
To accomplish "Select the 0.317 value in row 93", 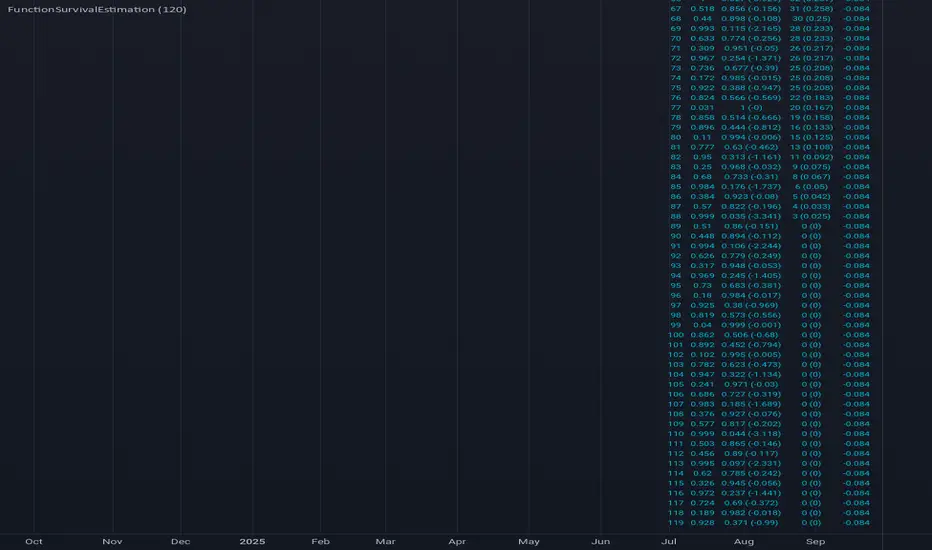I will coord(703,266).
